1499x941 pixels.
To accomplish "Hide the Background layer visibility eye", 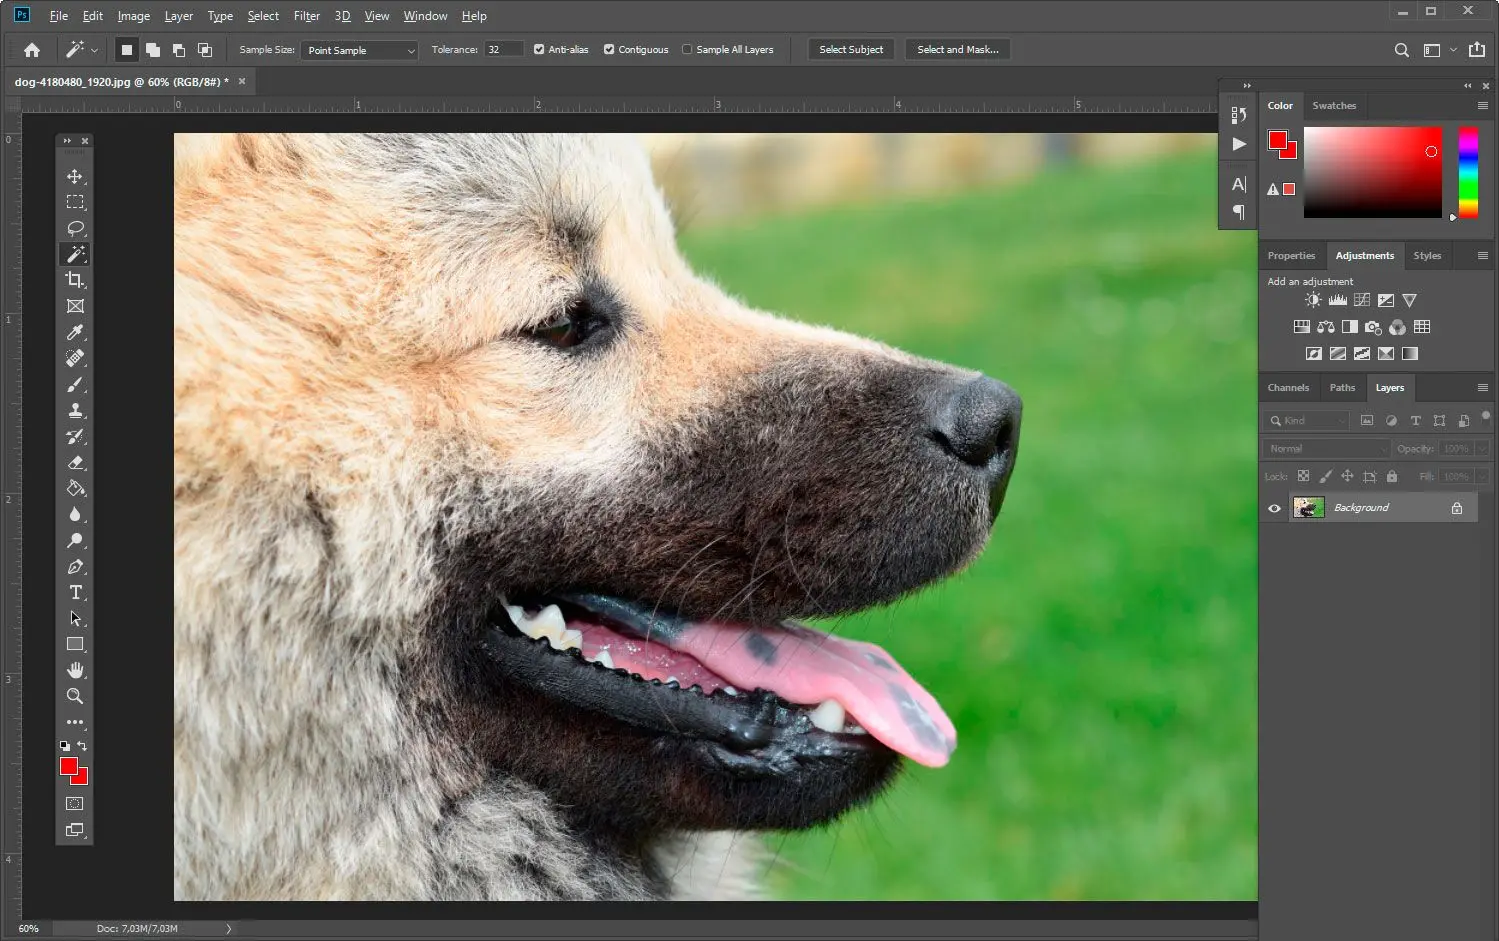I will click(x=1274, y=508).
